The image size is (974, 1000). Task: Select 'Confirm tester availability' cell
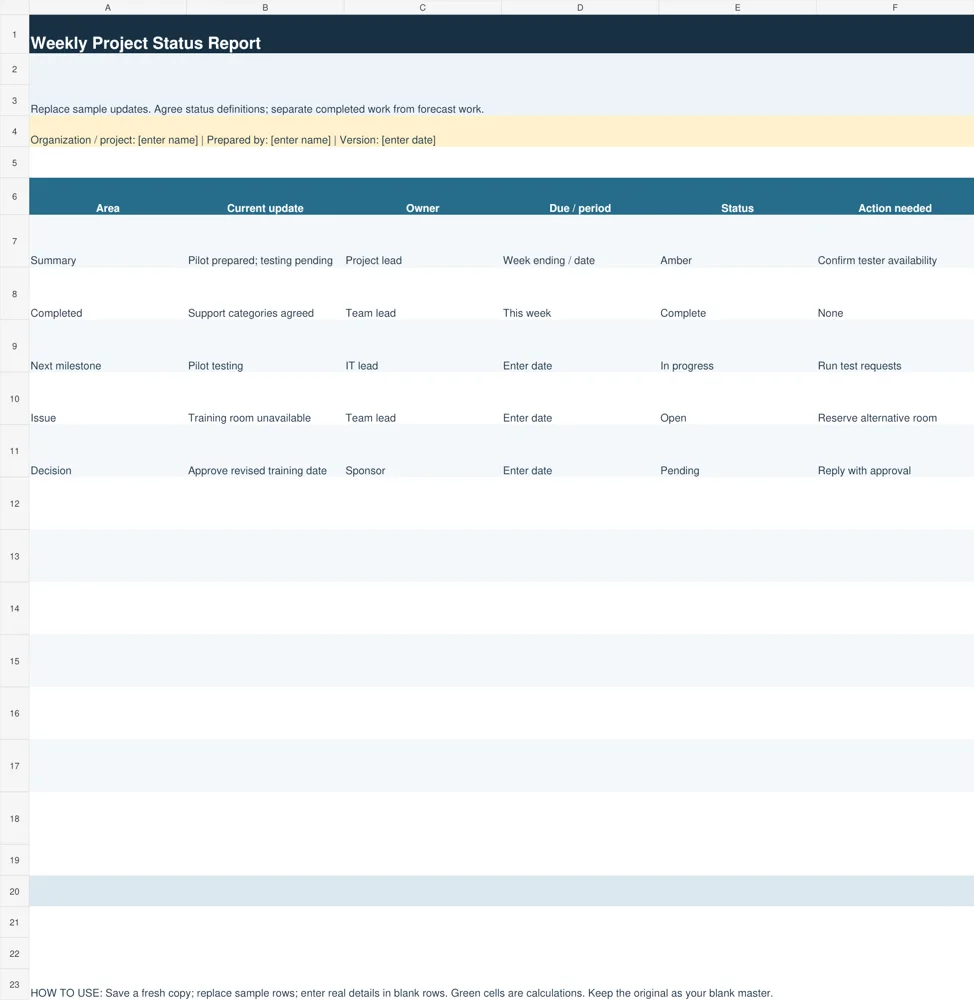pos(895,241)
